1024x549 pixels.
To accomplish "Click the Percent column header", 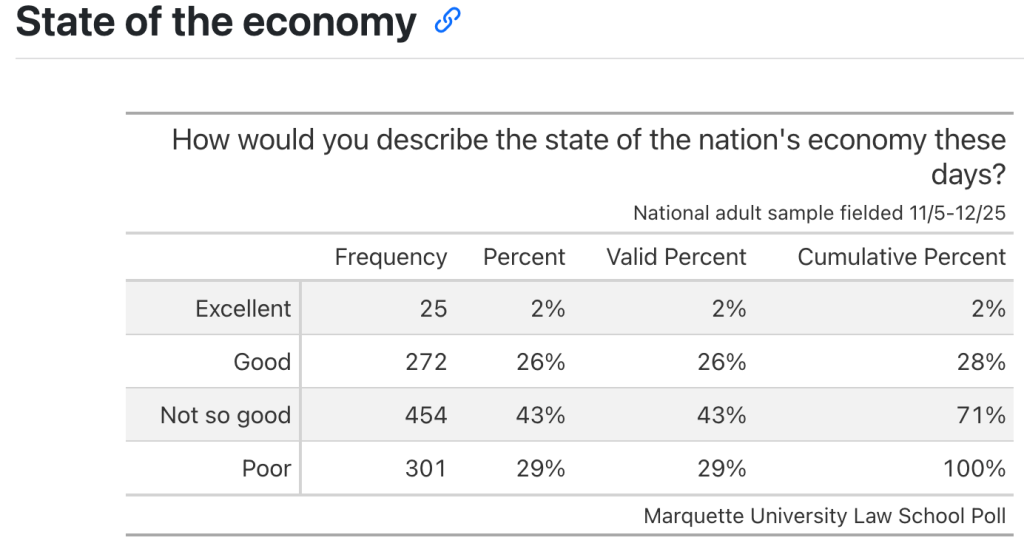I will tap(524, 257).
